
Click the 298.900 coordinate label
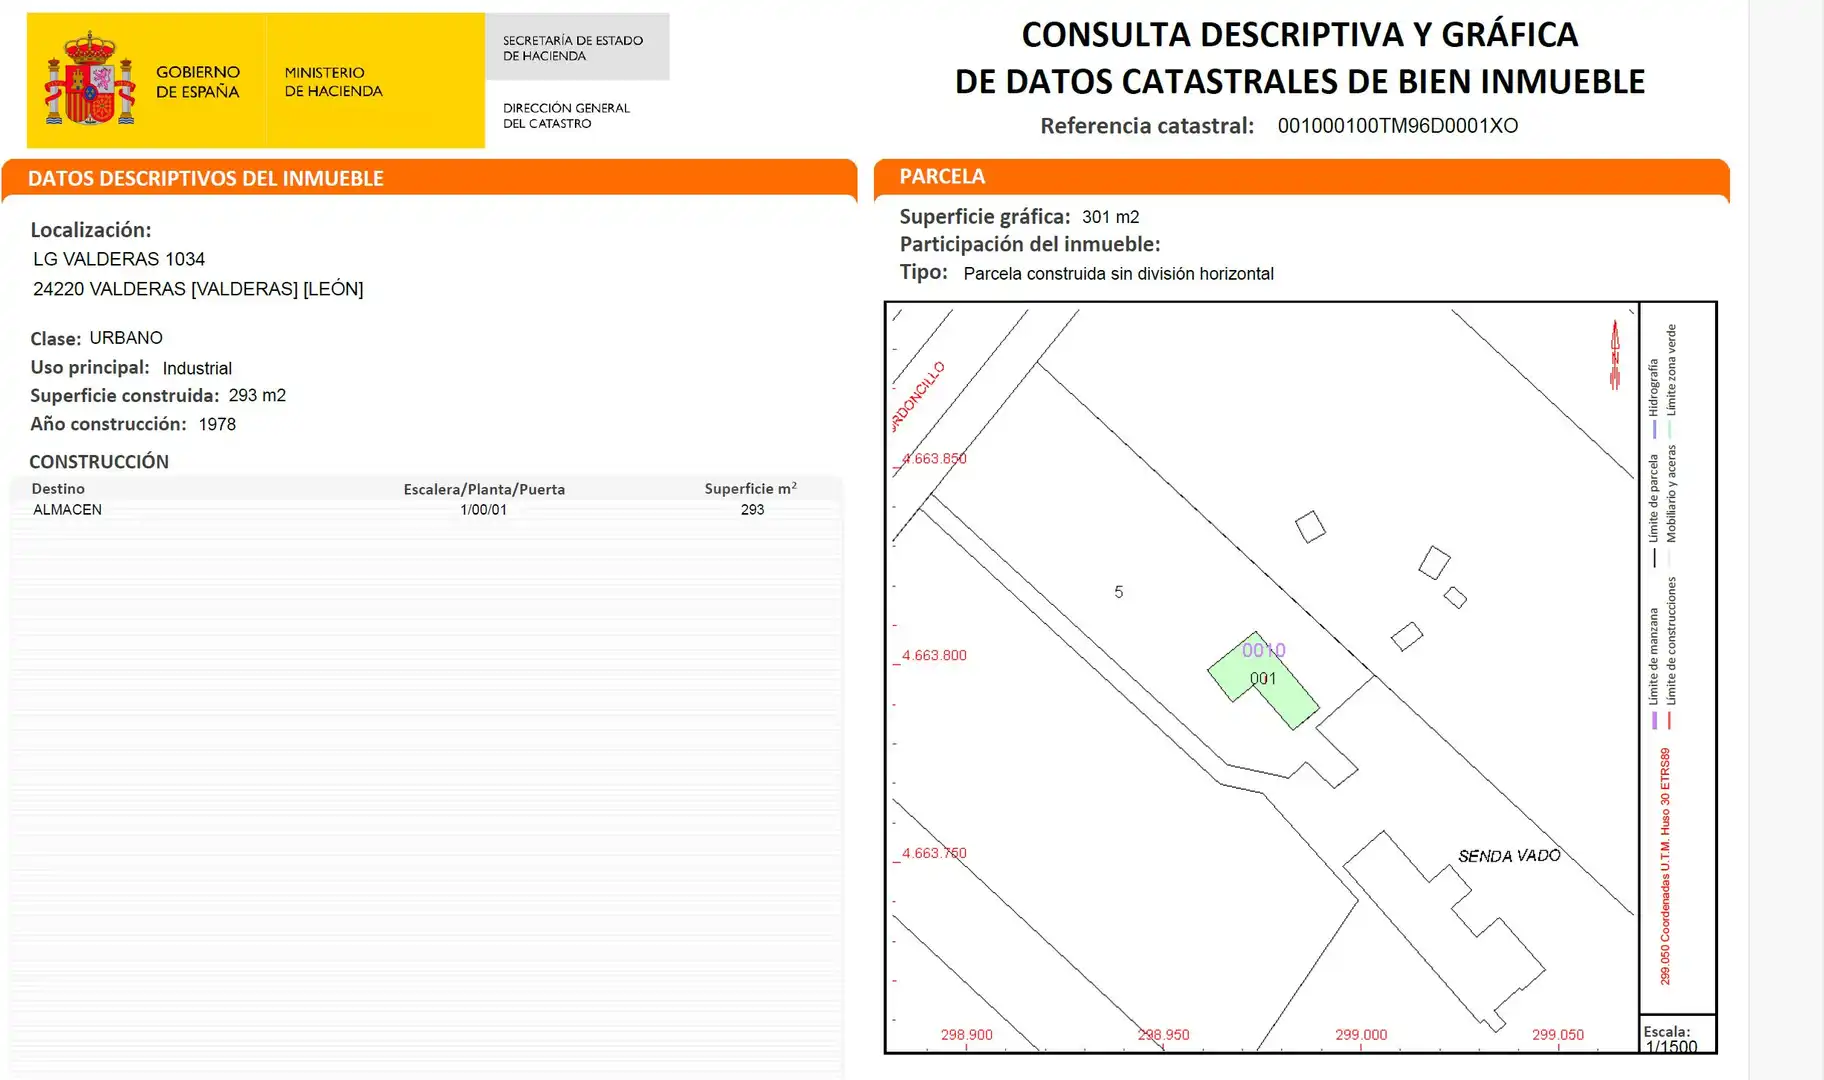(966, 1035)
